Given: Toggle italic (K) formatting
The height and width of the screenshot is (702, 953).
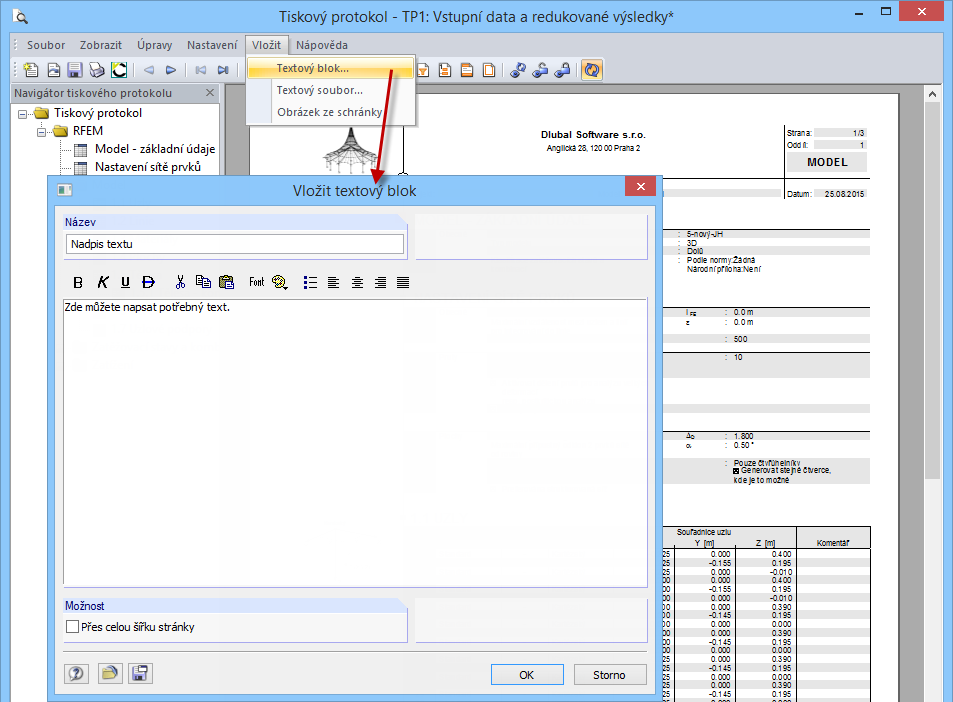Looking at the screenshot, I should (102, 282).
